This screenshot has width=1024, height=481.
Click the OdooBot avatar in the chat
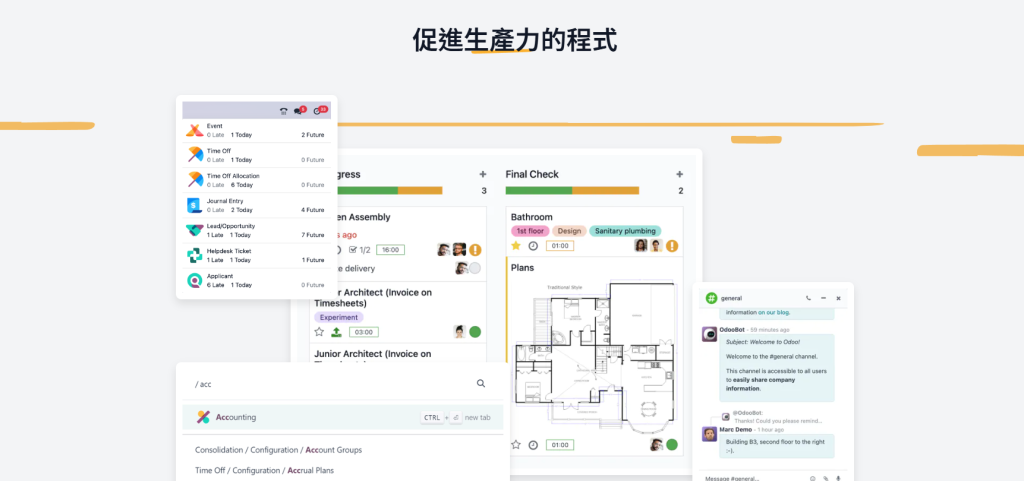[x=709, y=335]
